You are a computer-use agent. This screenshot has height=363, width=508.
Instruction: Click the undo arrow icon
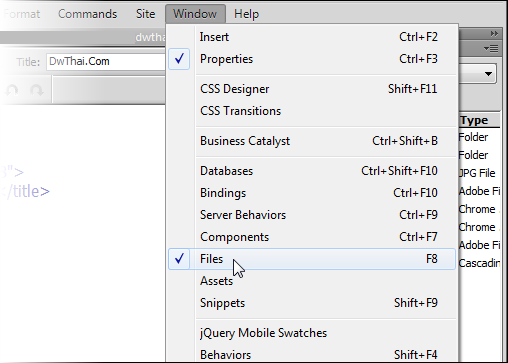tap(12, 90)
